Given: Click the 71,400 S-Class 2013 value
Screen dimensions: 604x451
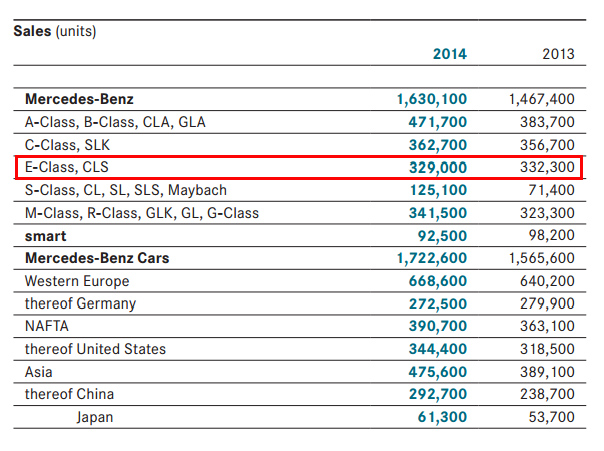Looking at the screenshot, I should [549, 190].
